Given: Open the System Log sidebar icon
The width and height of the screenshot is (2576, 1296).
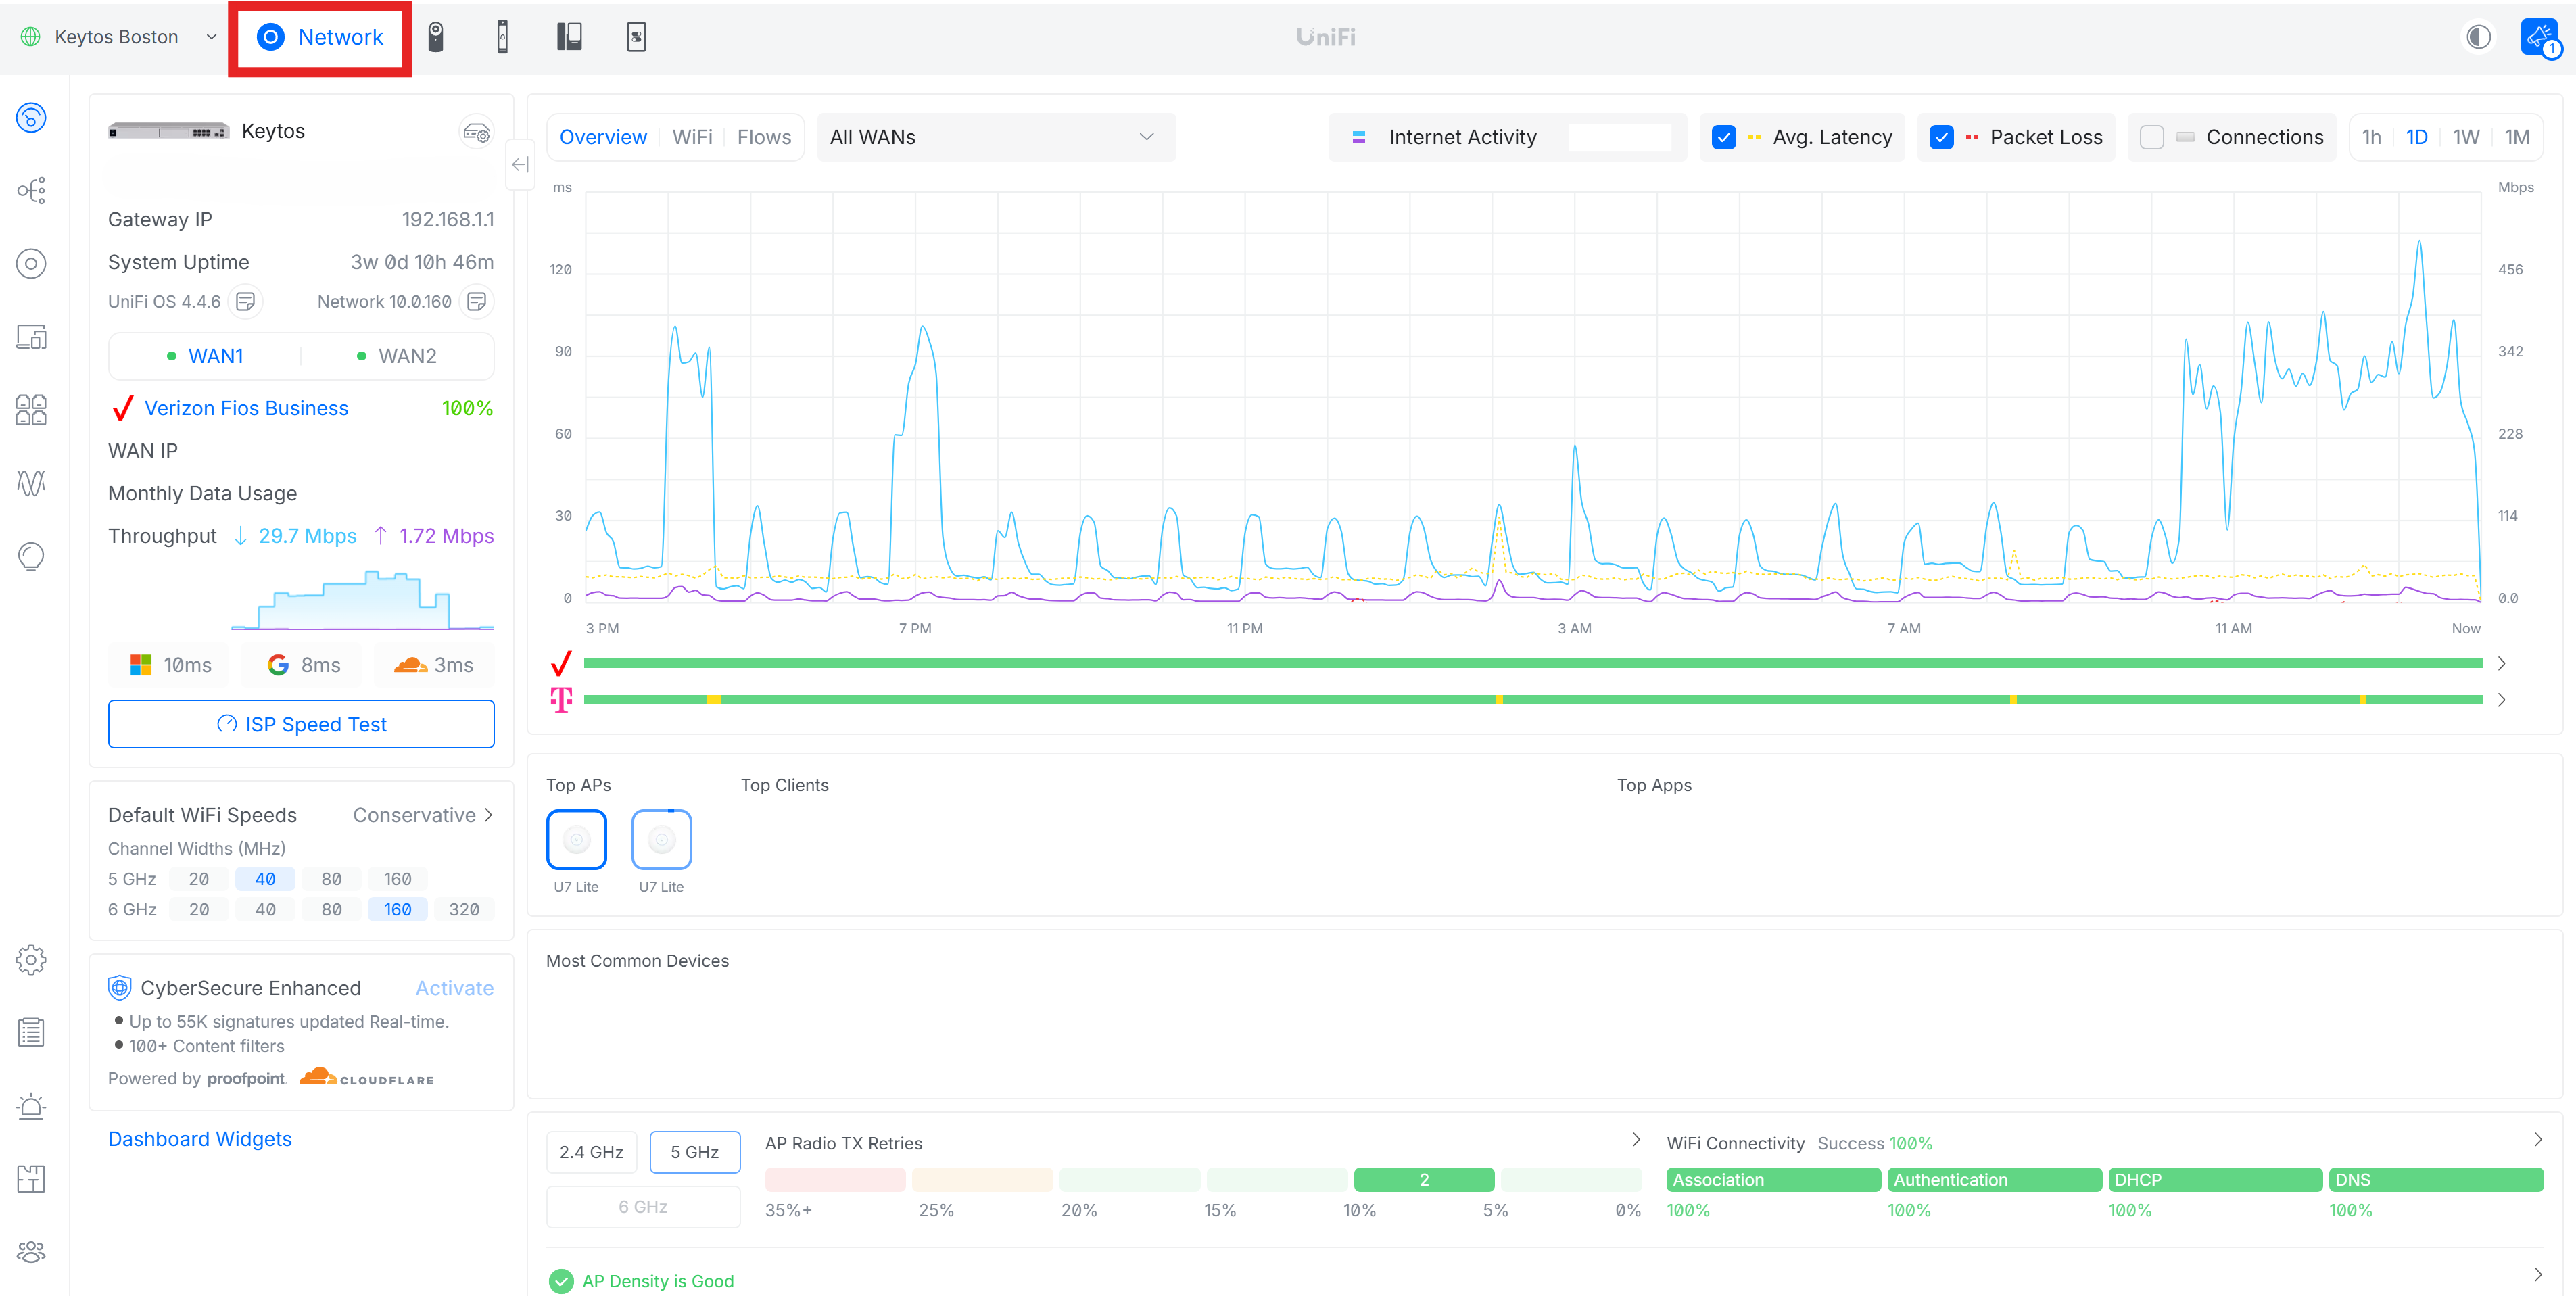Looking at the screenshot, I should point(31,1033).
